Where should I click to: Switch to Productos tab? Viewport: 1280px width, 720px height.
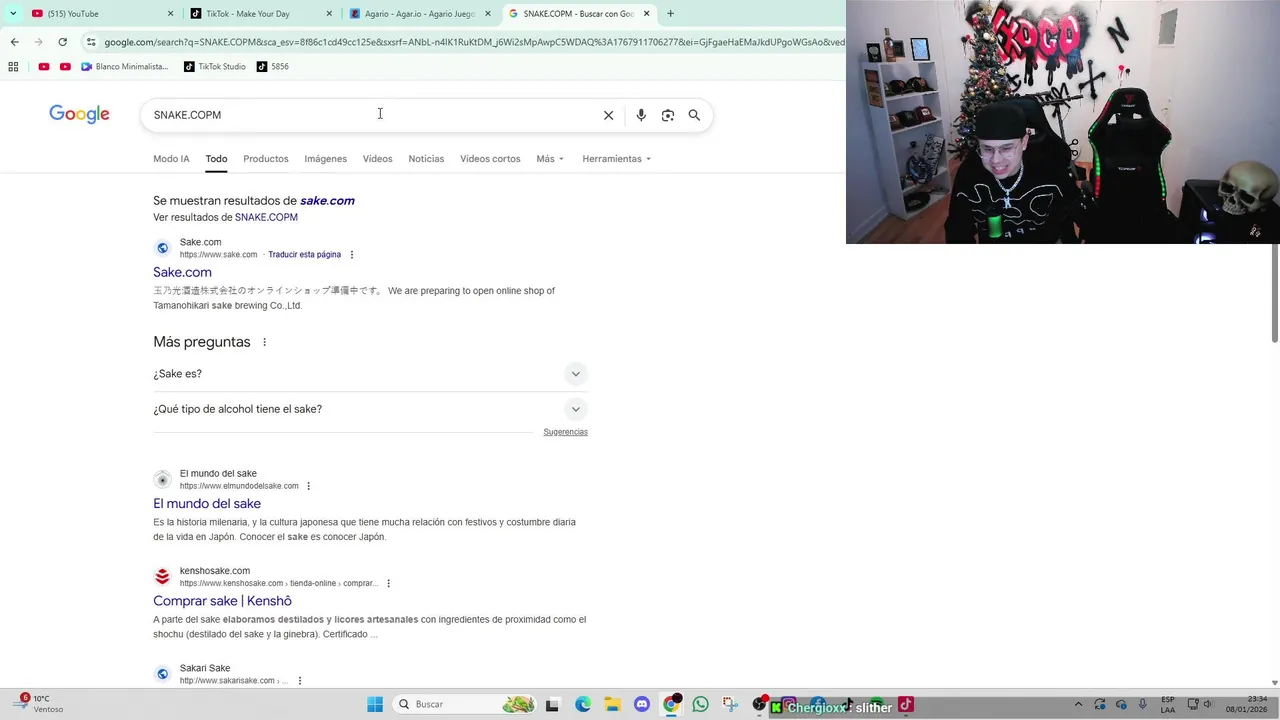[265, 159]
